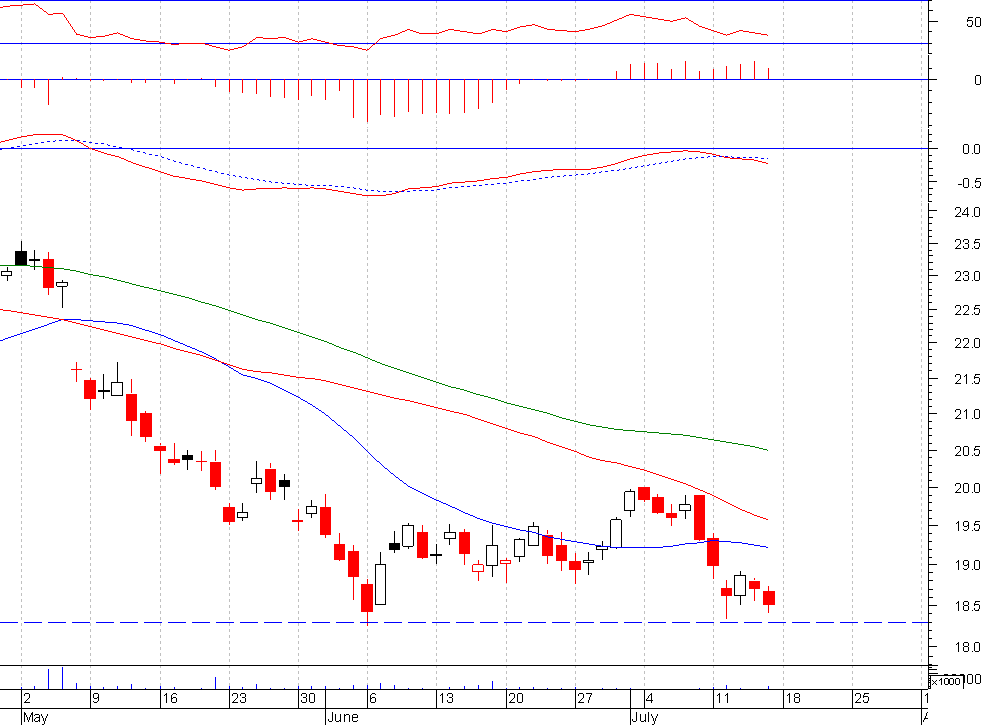Select the 19.0 price axis label
Screen dimensions: 985x725
click(x=967, y=566)
